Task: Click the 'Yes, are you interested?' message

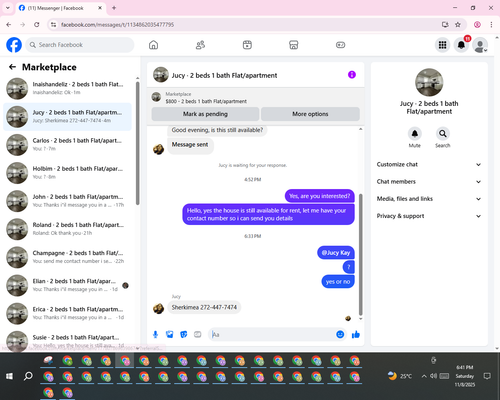Action: click(x=320, y=196)
